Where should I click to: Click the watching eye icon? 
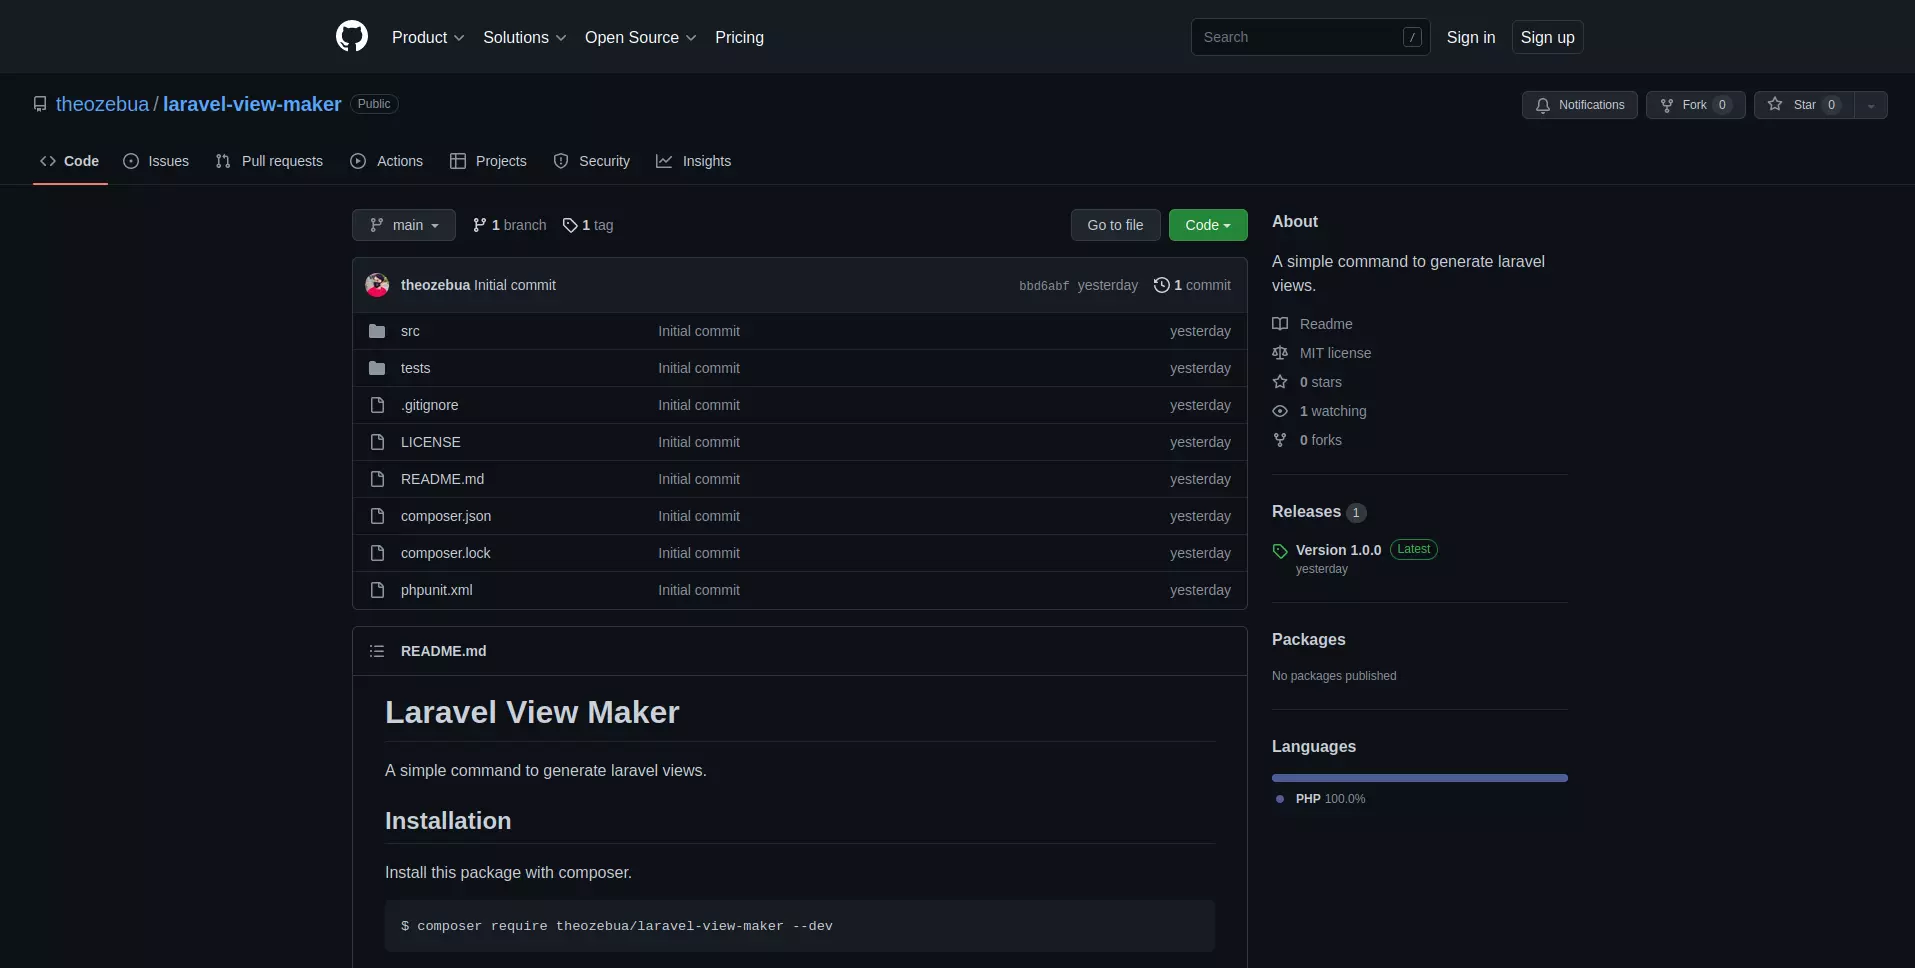[1280, 411]
